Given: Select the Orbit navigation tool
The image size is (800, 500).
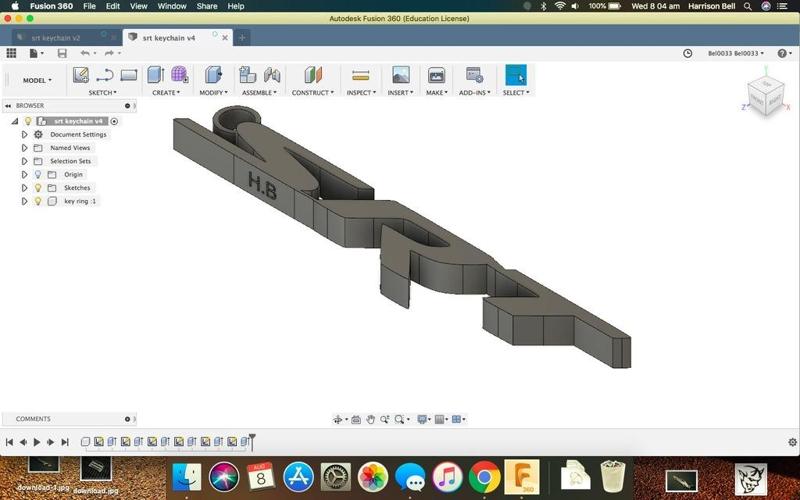Looking at the screenshot, I should [337, 419].
